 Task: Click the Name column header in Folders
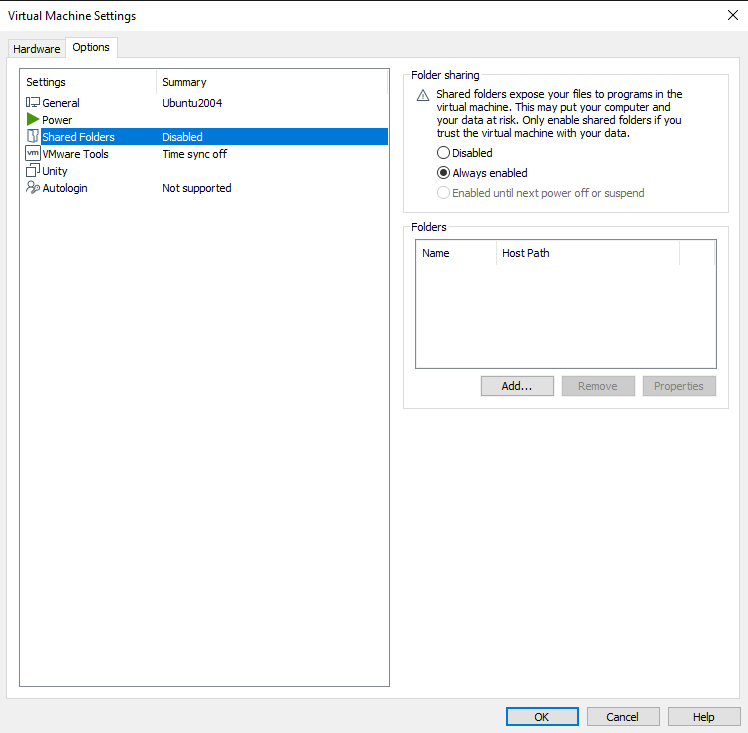457,253
